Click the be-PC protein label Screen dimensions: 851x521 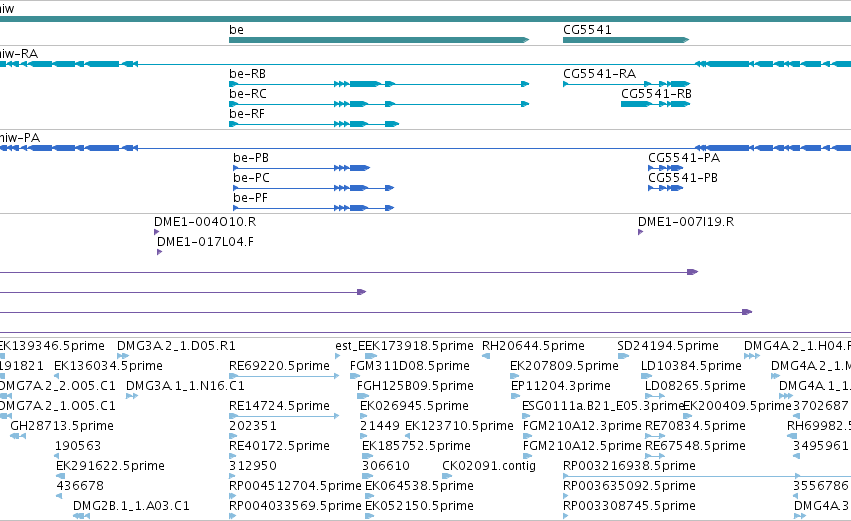tap(251, 178)
